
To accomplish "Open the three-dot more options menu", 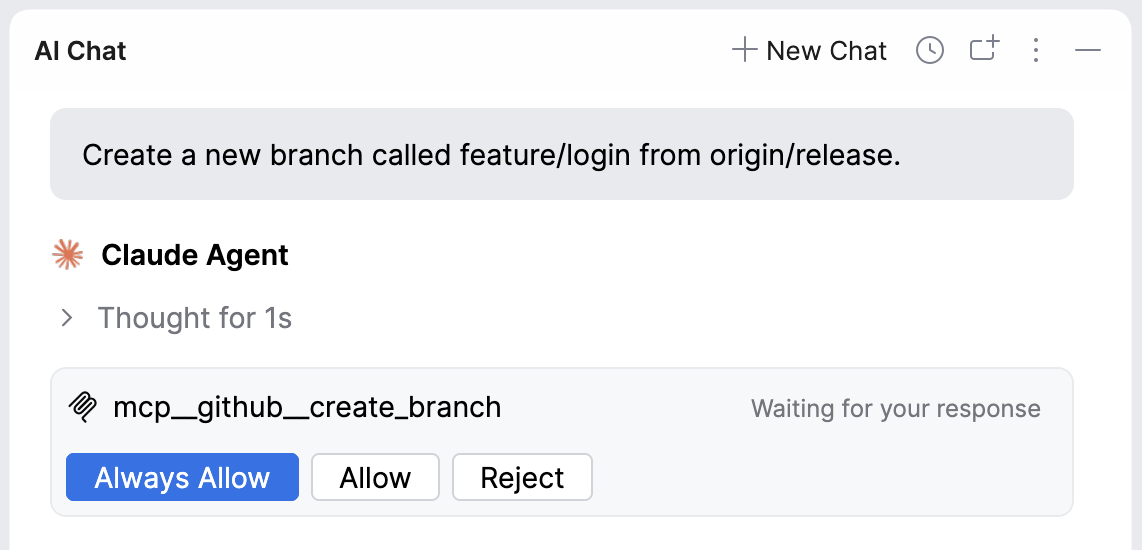I will (x=1036, y=50).
